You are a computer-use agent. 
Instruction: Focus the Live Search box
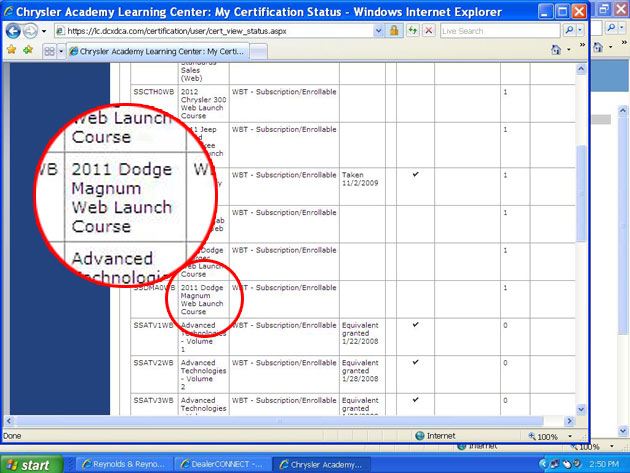[x=500, y=31]
